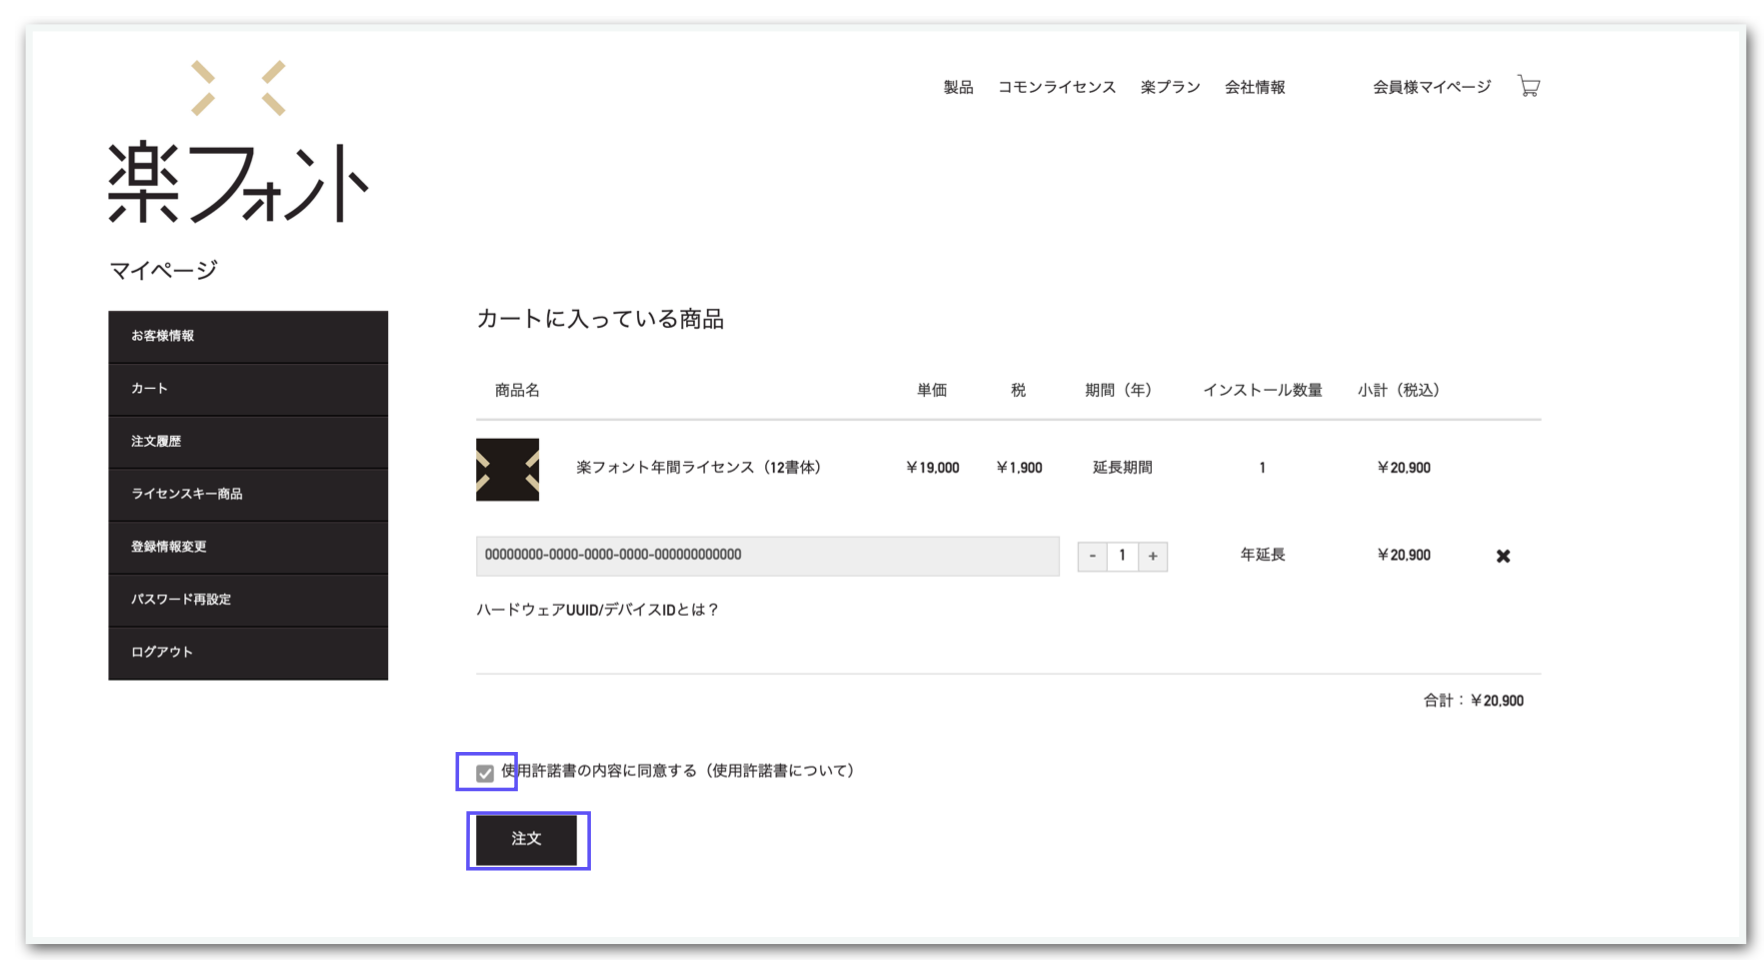Select 会社情報 in the header

(1254, 87)
